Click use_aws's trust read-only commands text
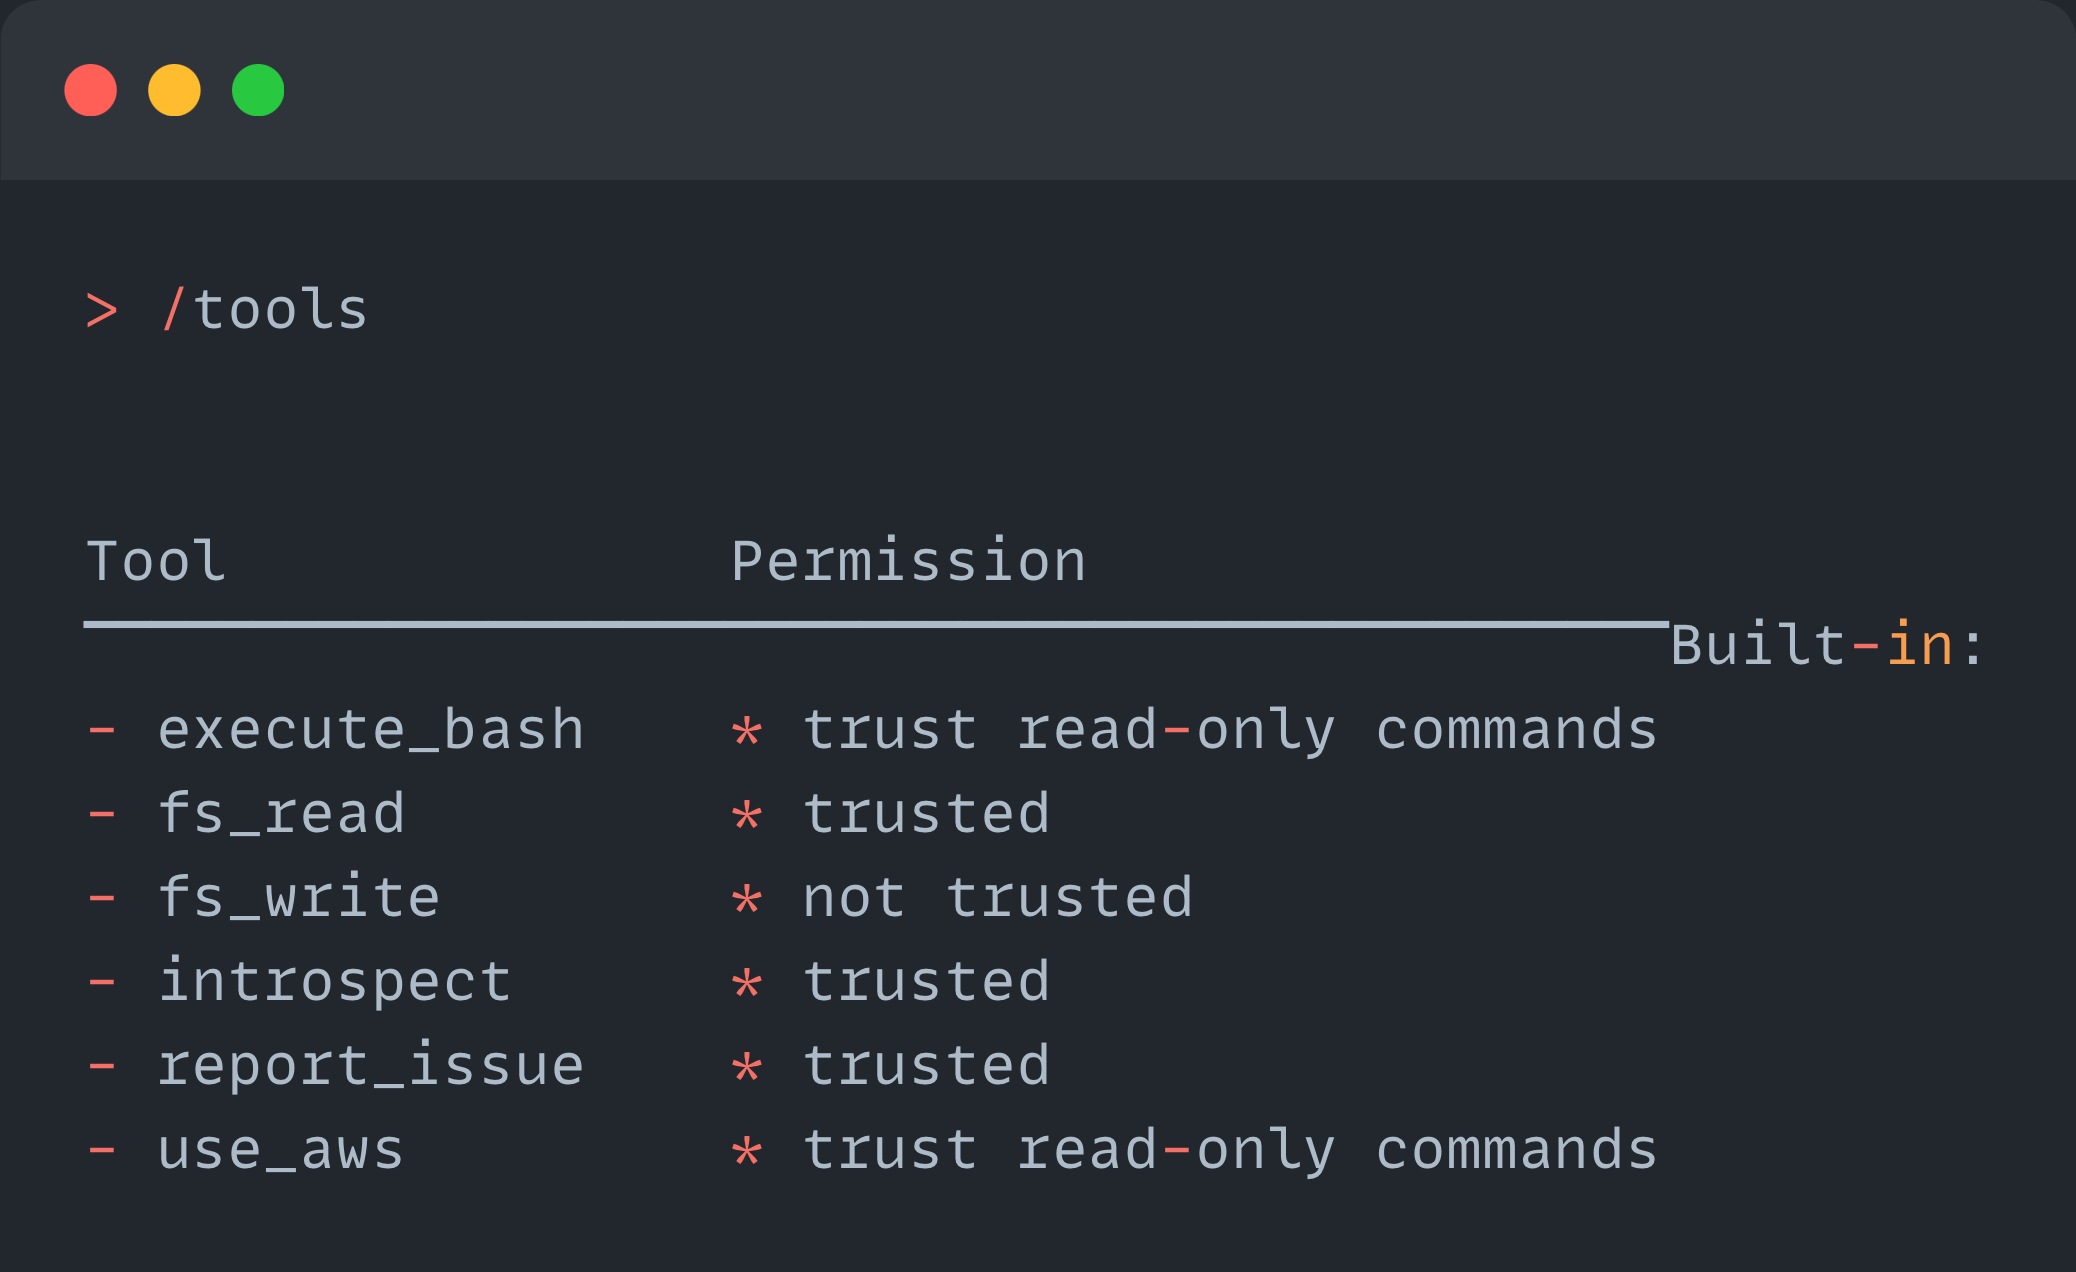This screenshot has height=1272, width=2076. pyautogui.click(x=1230, y=1150)
